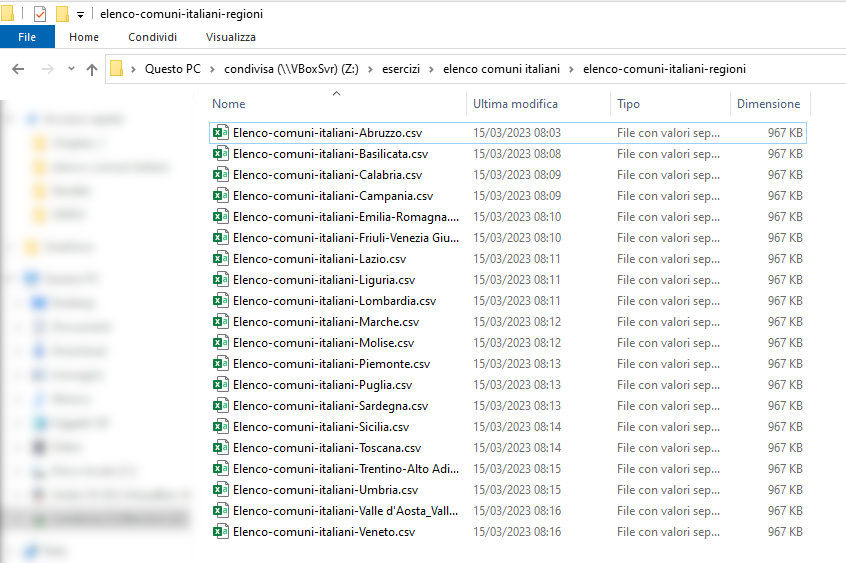Click elenco-comuni-italiani-regioni breadcrumb segment

664,69
